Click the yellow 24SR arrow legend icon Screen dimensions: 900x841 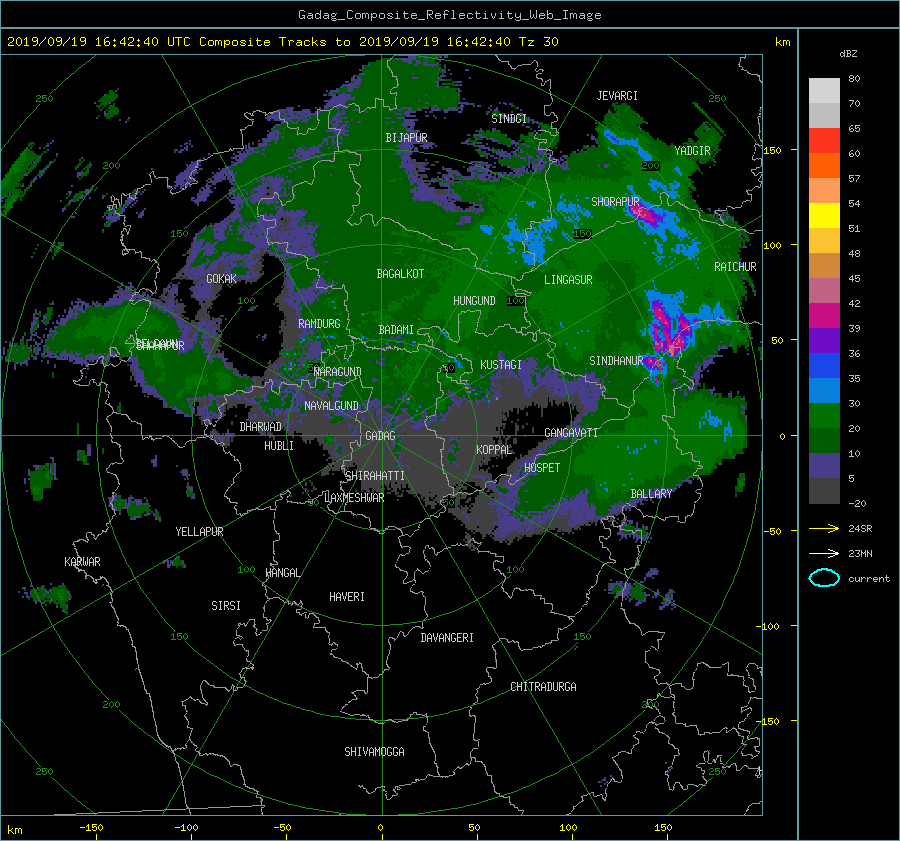824,529
